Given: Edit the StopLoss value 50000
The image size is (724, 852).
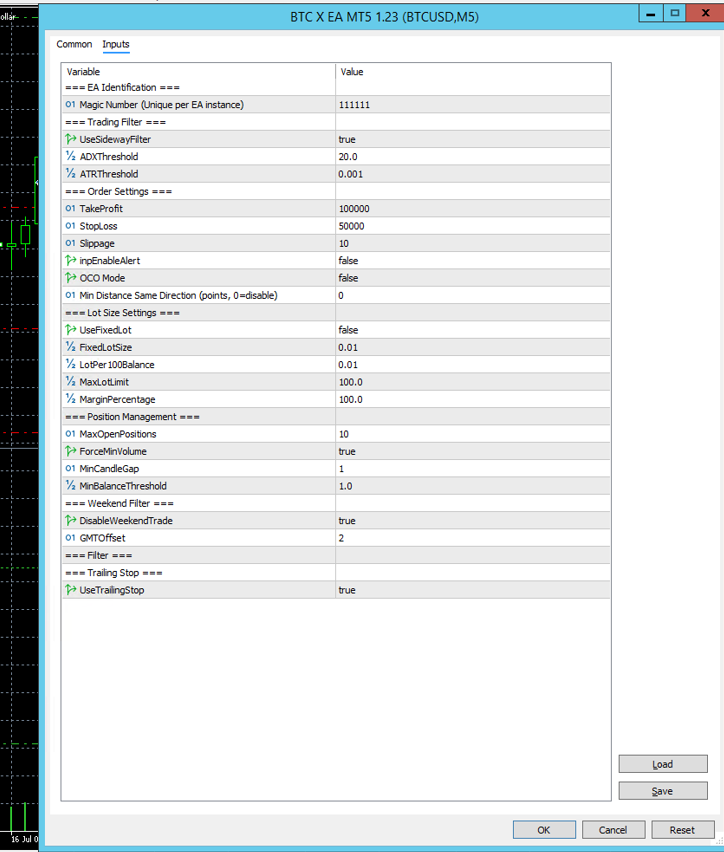Looking at the screenshot, I should pos(473,226).
